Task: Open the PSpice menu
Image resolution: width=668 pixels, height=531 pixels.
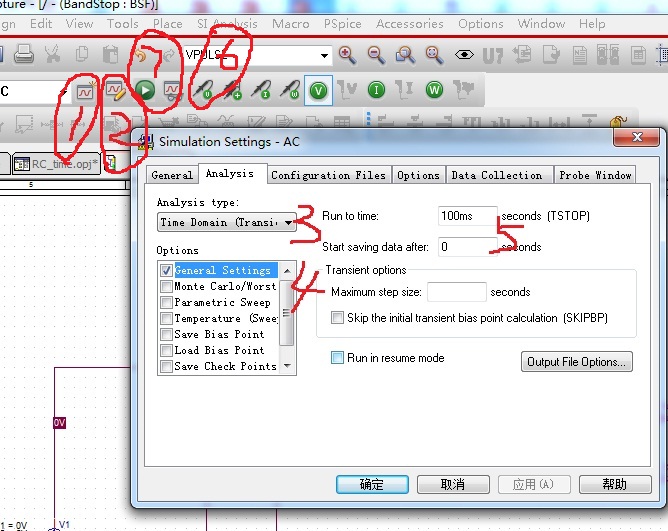Action: point(343,24)
